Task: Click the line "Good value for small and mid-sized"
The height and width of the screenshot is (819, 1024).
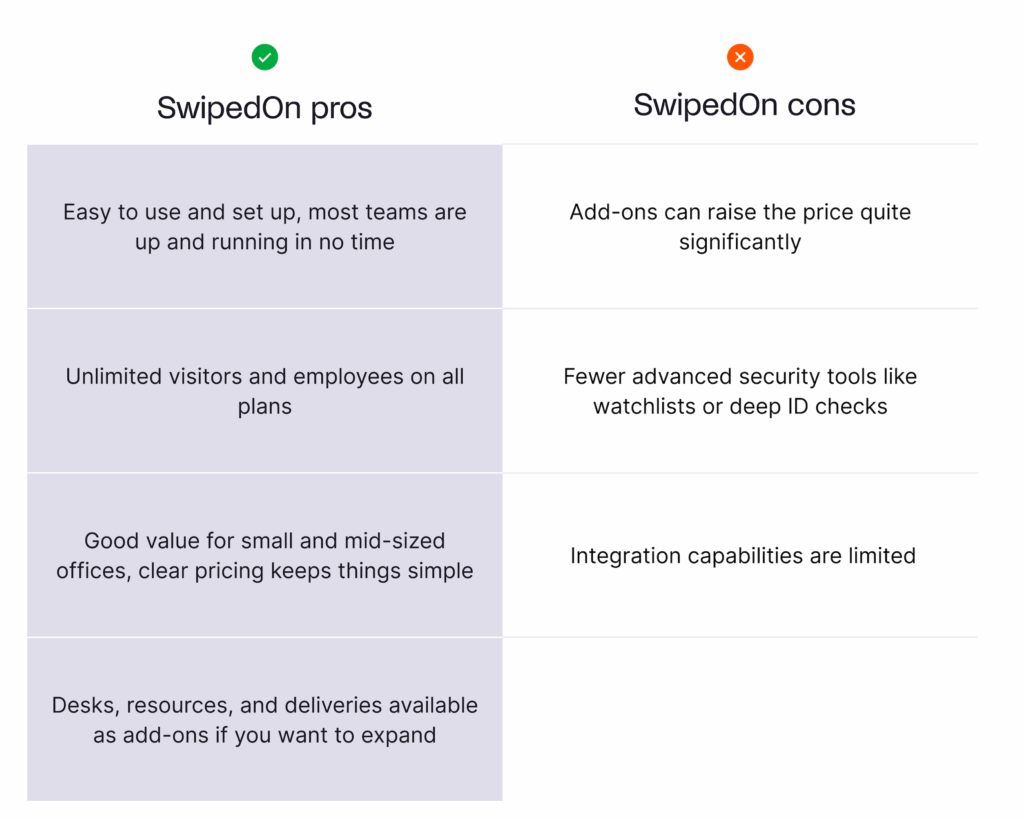Action: pos(264,541)
